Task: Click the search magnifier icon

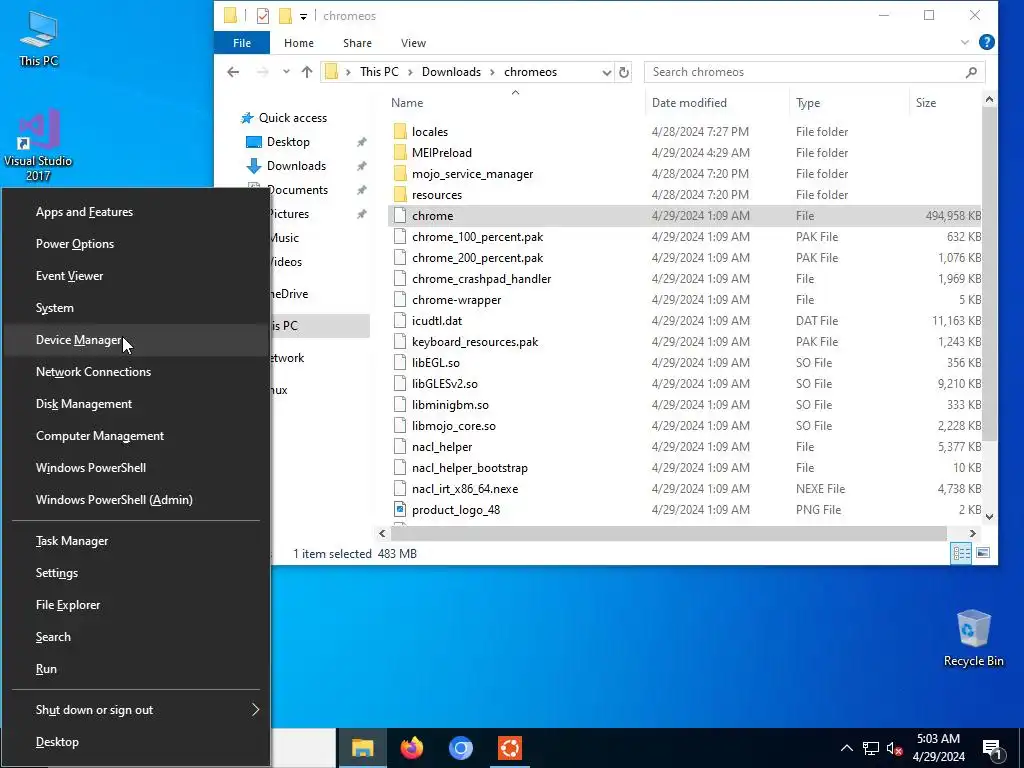Action: [971, 72]
